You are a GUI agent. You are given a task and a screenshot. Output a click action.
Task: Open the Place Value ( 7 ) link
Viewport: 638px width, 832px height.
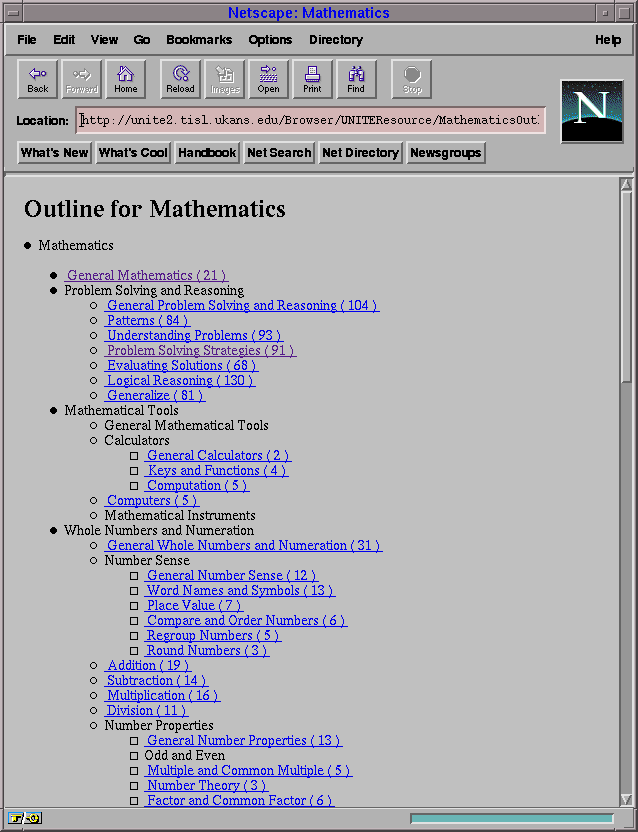point(194,605)
